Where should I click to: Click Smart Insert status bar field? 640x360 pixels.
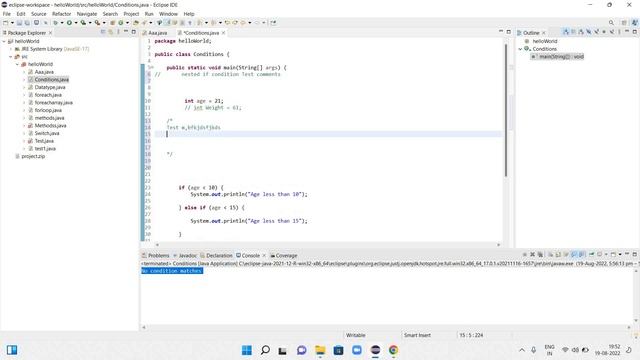(417, 335)
